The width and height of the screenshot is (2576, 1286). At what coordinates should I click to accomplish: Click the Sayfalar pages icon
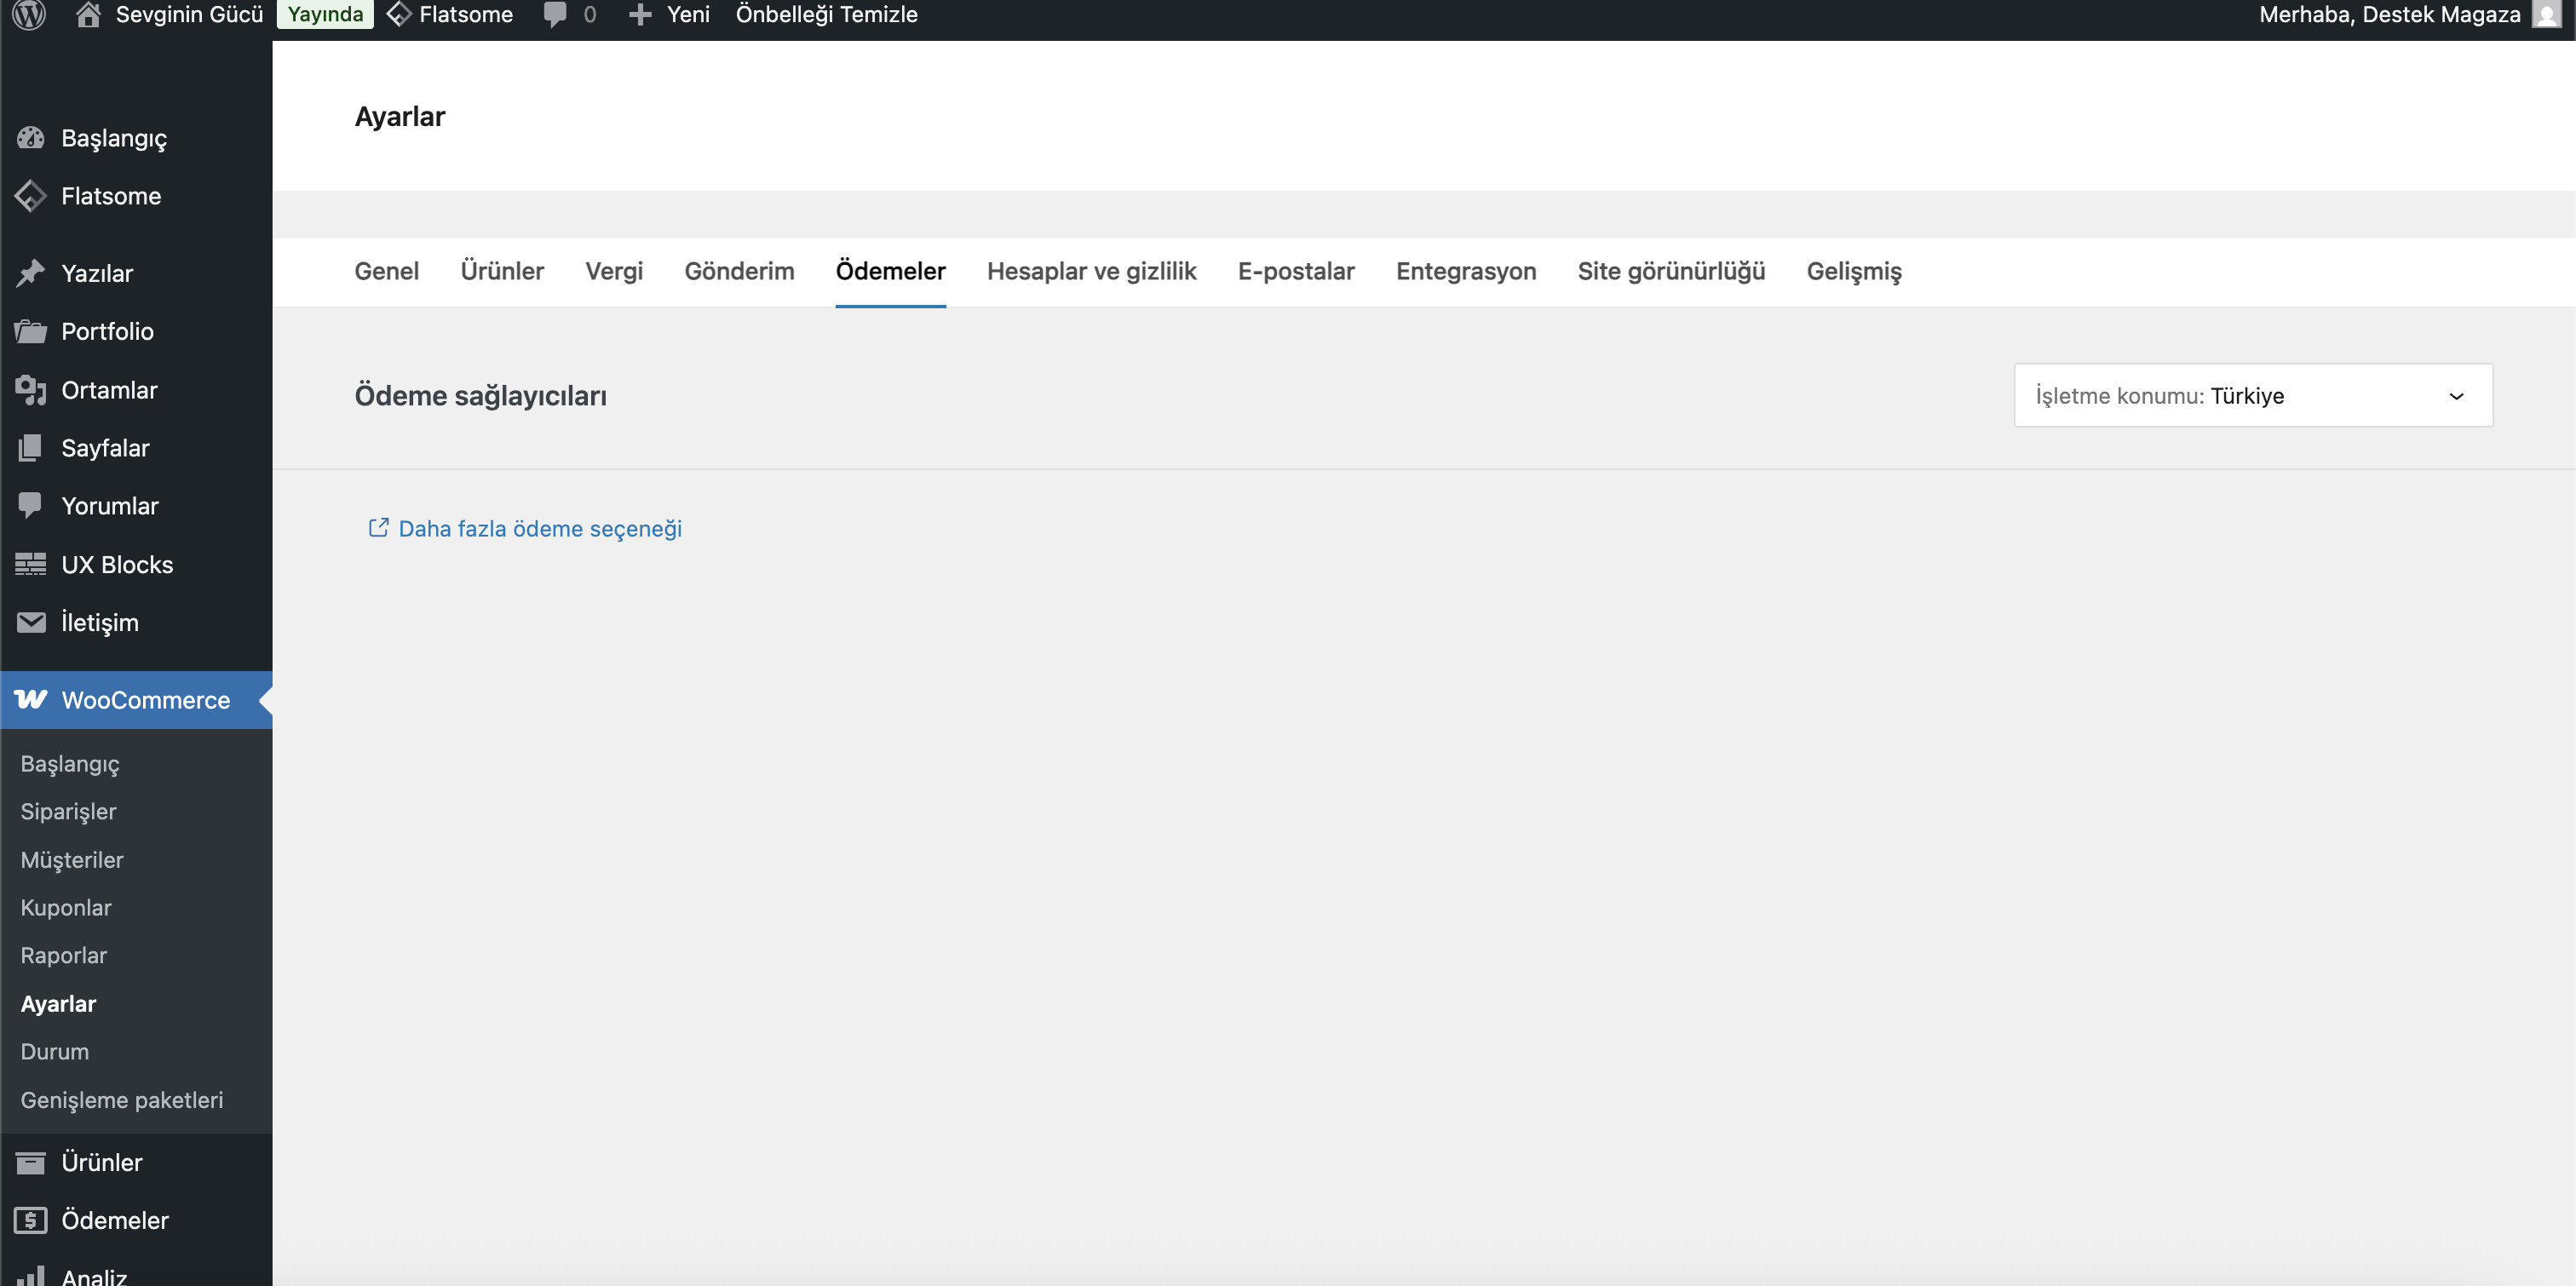coord(31,448)
